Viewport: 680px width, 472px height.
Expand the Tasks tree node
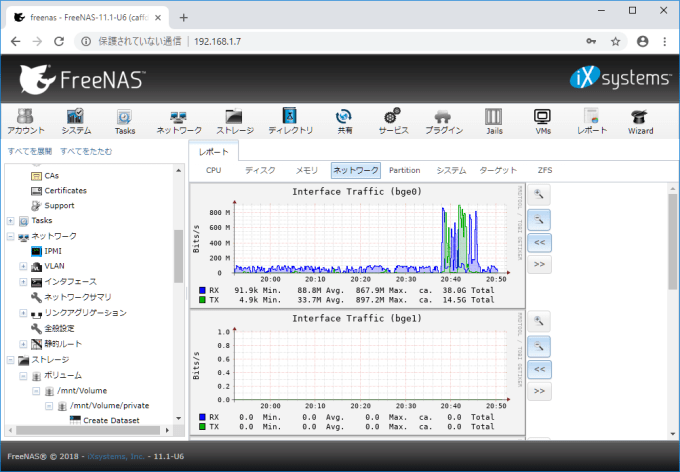[x=10, y=221]
